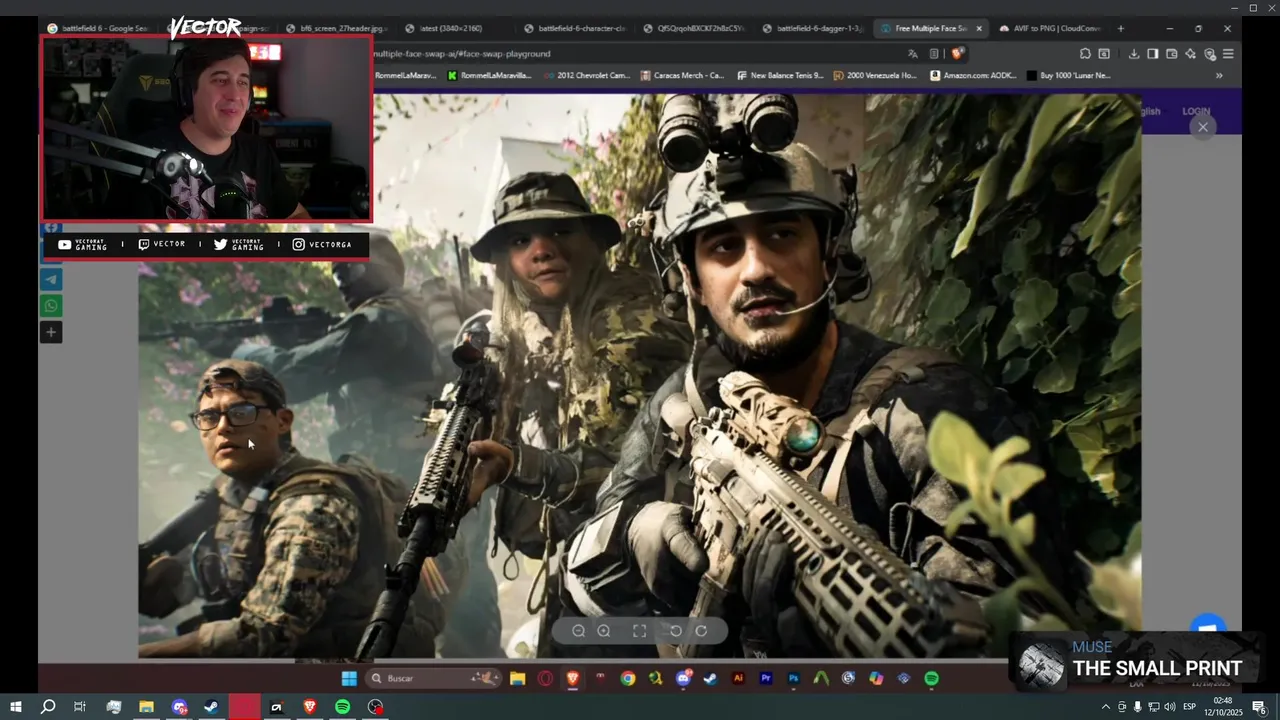
Task: Zoom in the image in viewer toolbar
Action: [604, 631]
